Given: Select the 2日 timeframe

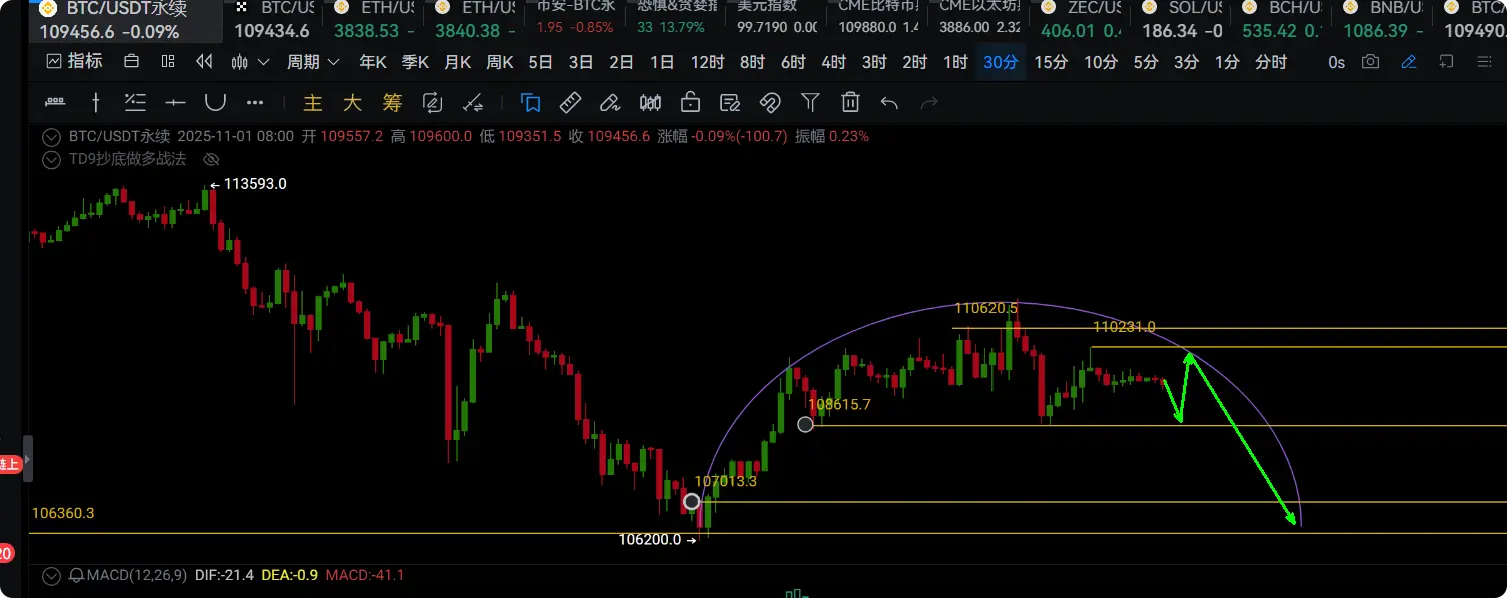Looking at the screenshot, I should (x=621, y=62).
